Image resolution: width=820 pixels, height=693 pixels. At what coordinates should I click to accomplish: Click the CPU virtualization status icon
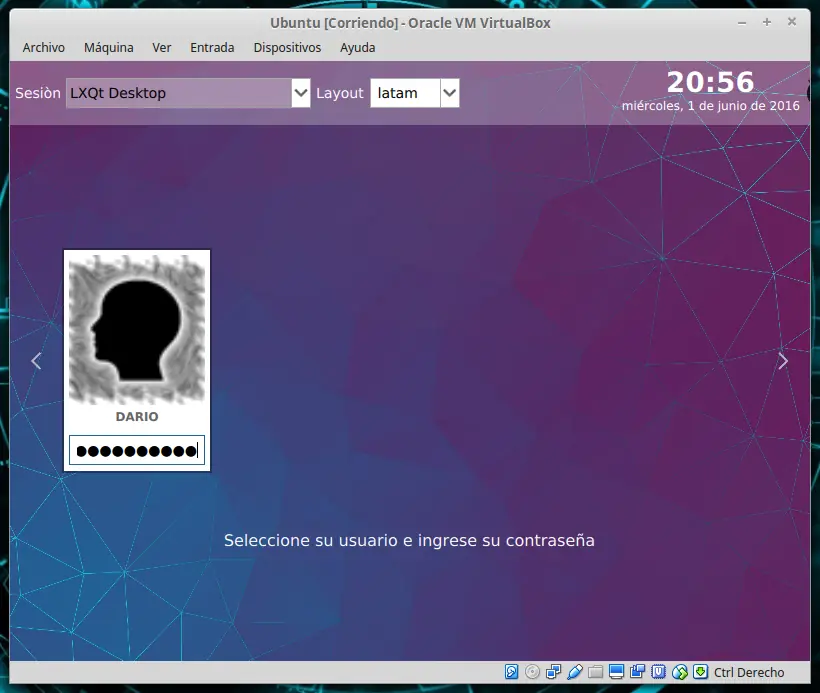click(658, 672)
